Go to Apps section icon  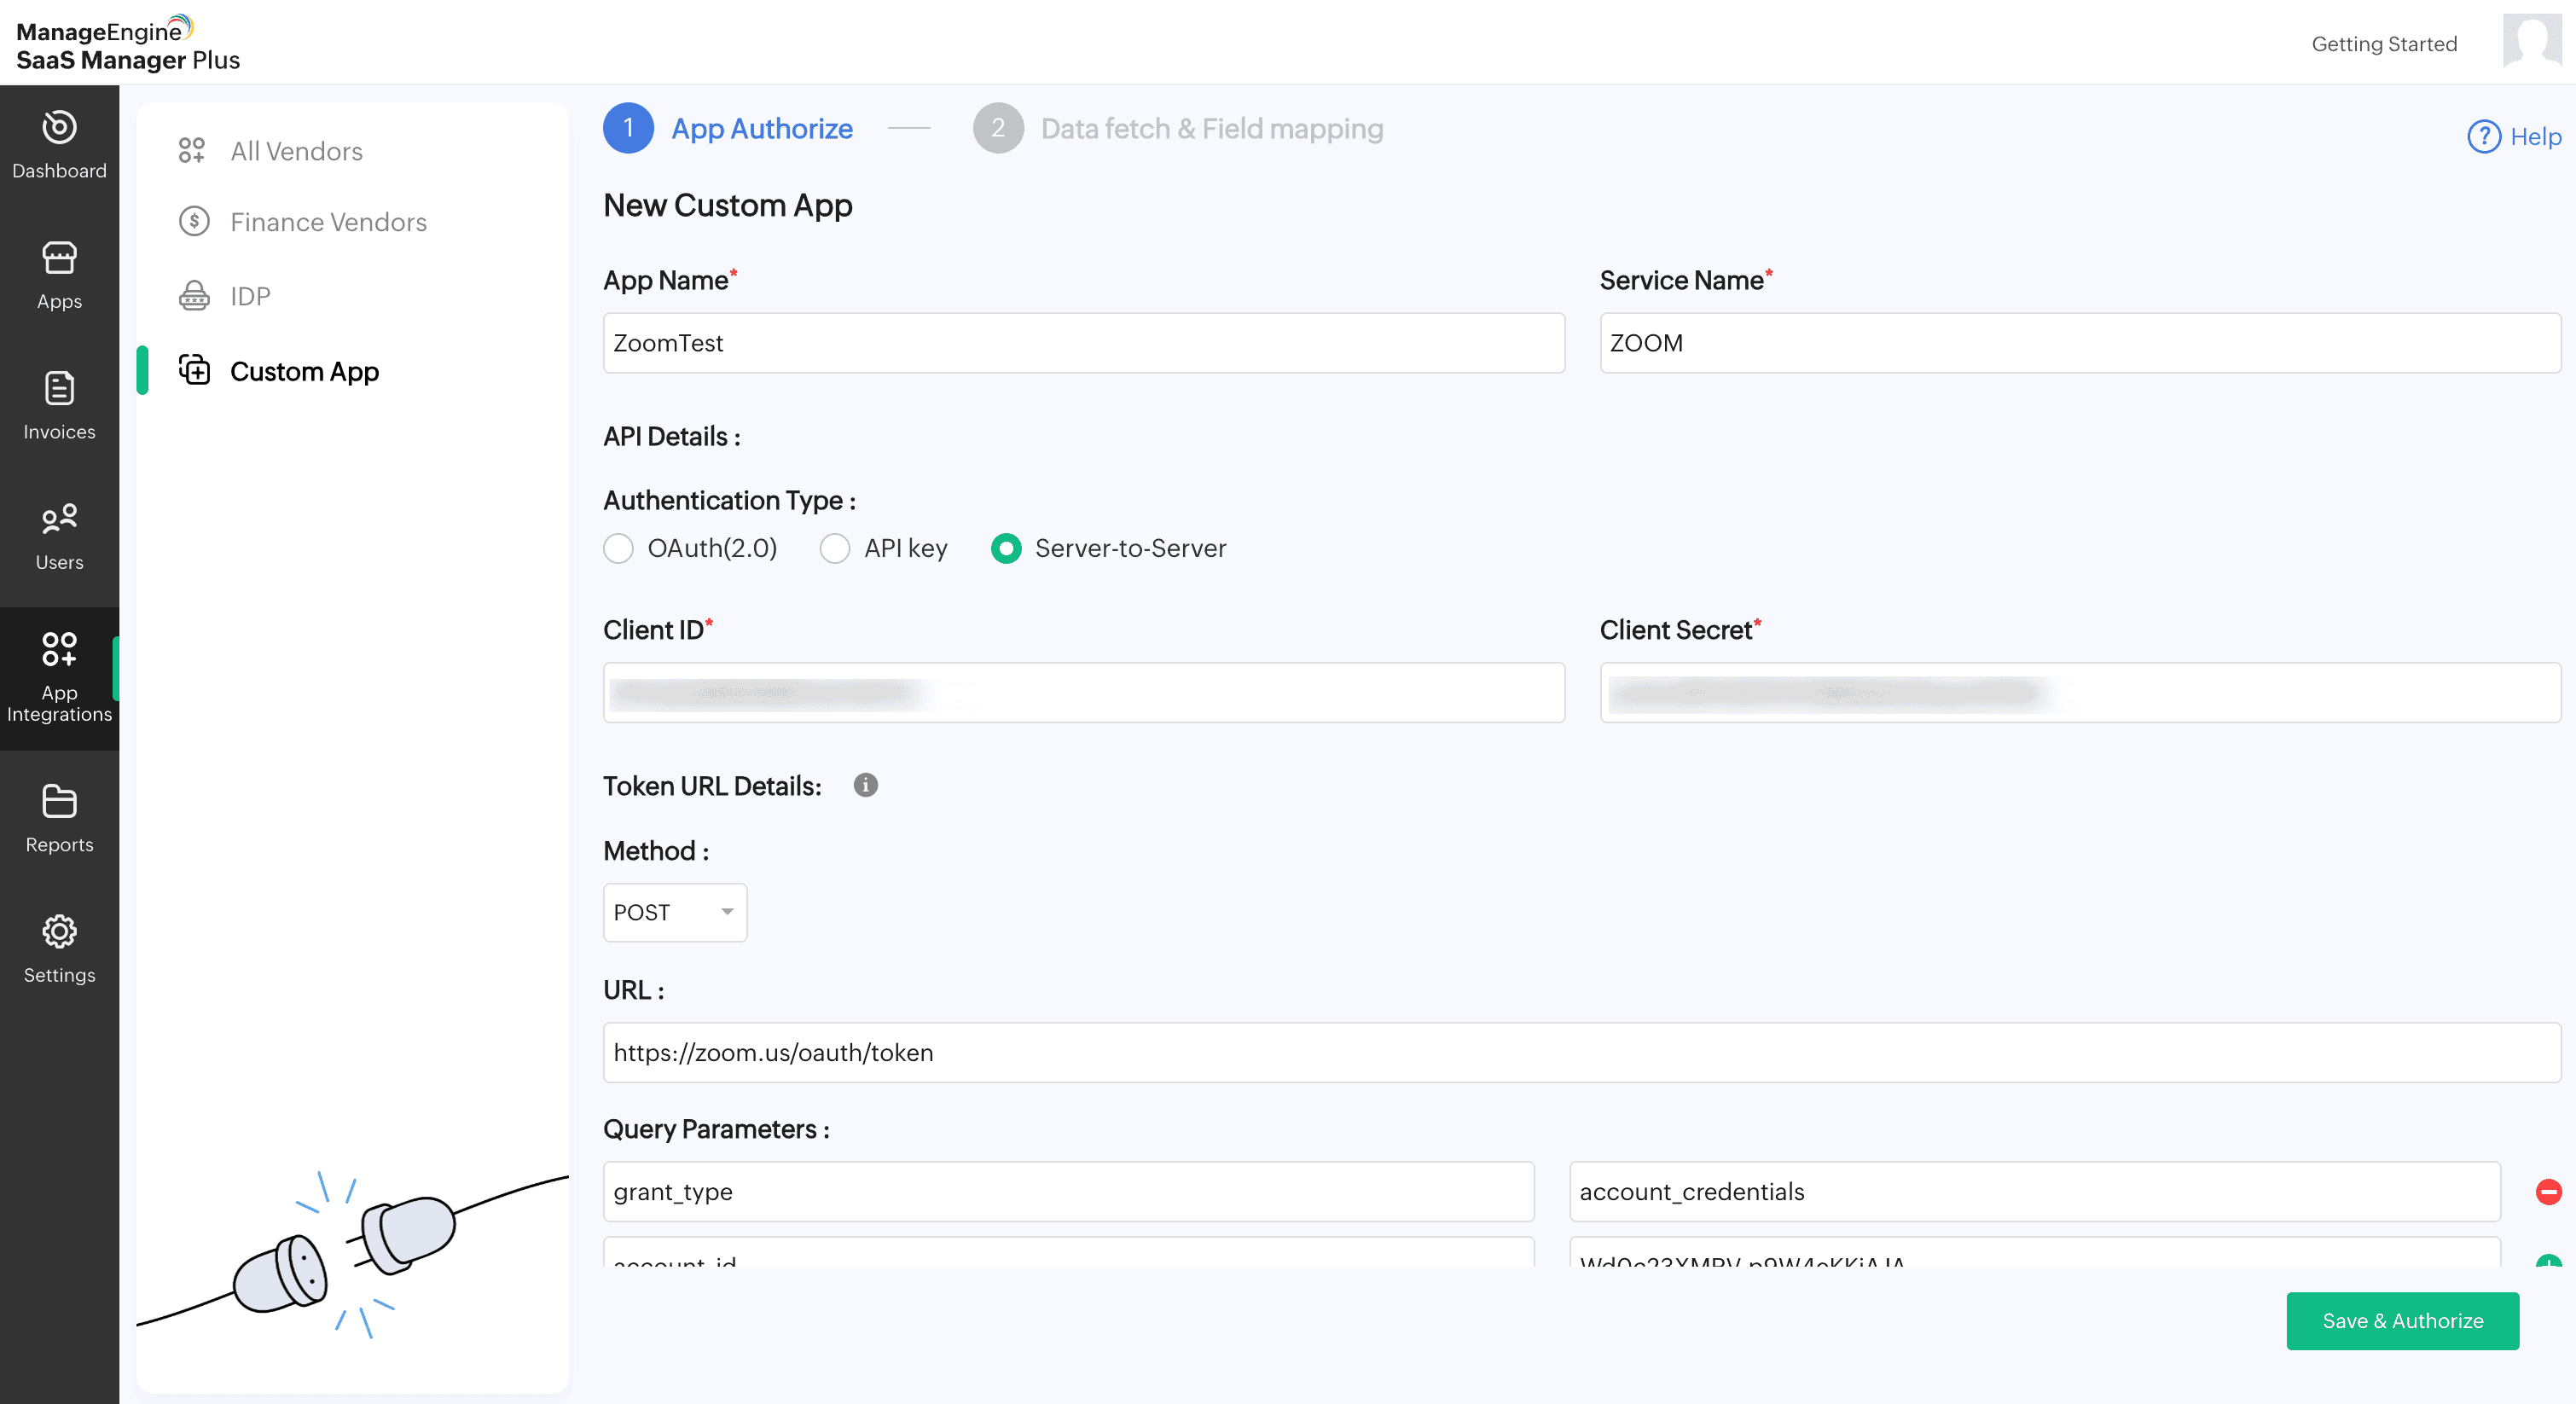tap(59, 258)
